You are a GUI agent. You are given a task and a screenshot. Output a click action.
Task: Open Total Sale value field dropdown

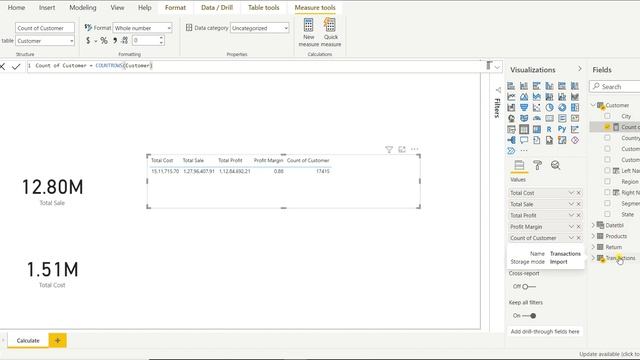571,204
